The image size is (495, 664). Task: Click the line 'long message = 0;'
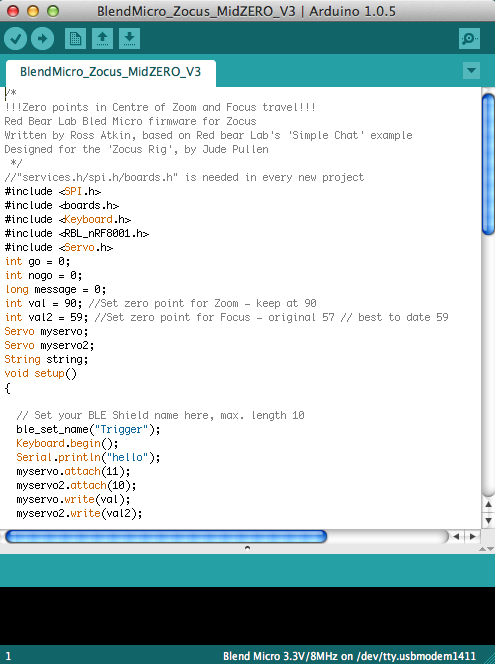pyautogui.click(x=55, y=289)
